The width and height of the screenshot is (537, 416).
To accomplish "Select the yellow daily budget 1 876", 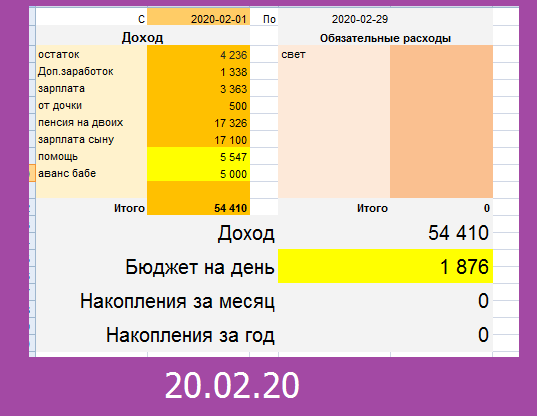I will tap(385, 266).
